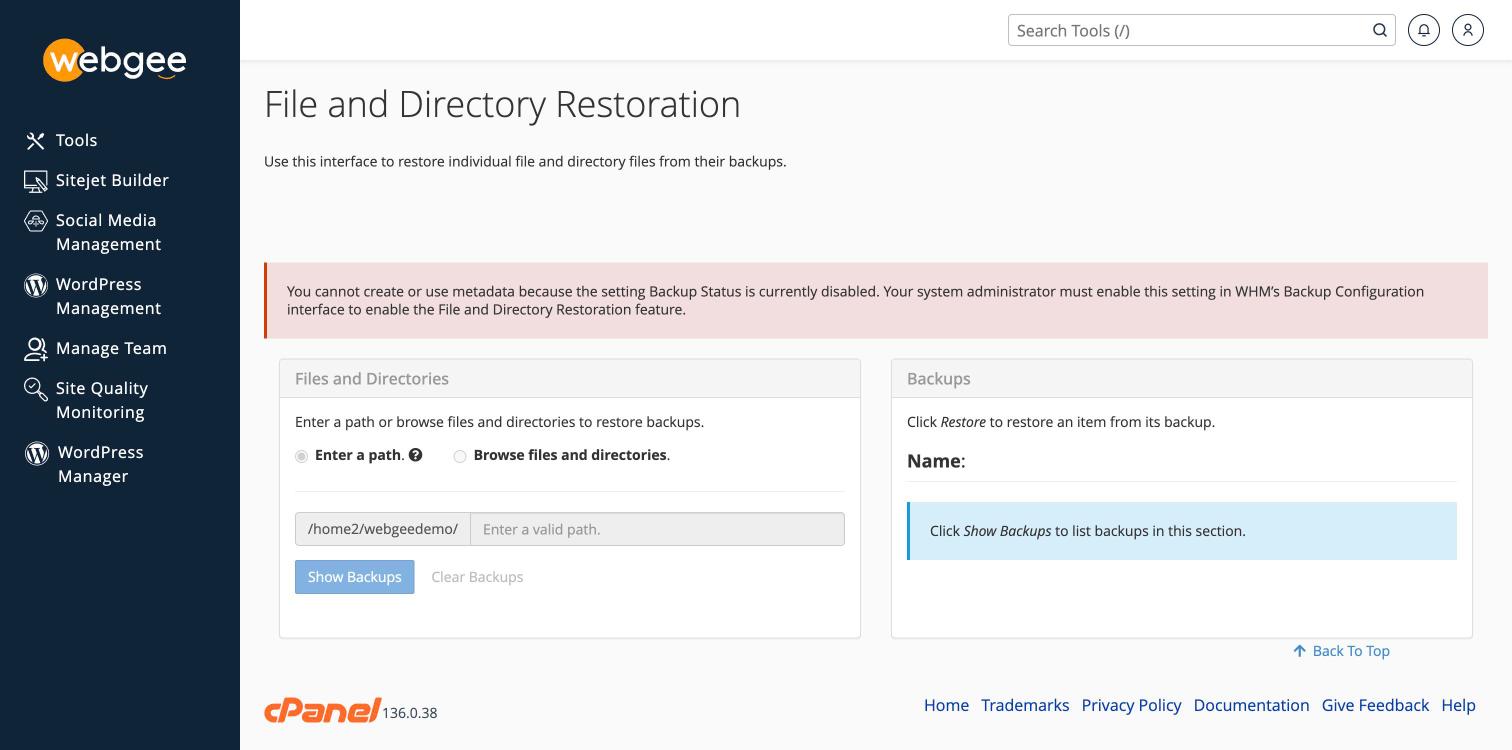
Task: Open the Home footer link
Action: click(x=946, y=705)
